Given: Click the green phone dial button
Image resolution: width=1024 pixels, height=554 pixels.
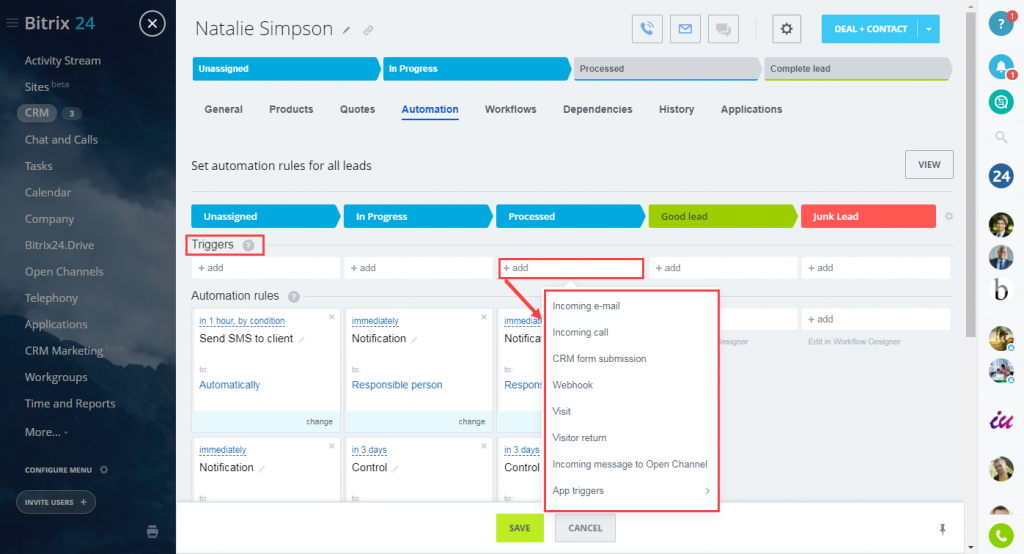Looking at the screenshot, I should point(1000,536).
